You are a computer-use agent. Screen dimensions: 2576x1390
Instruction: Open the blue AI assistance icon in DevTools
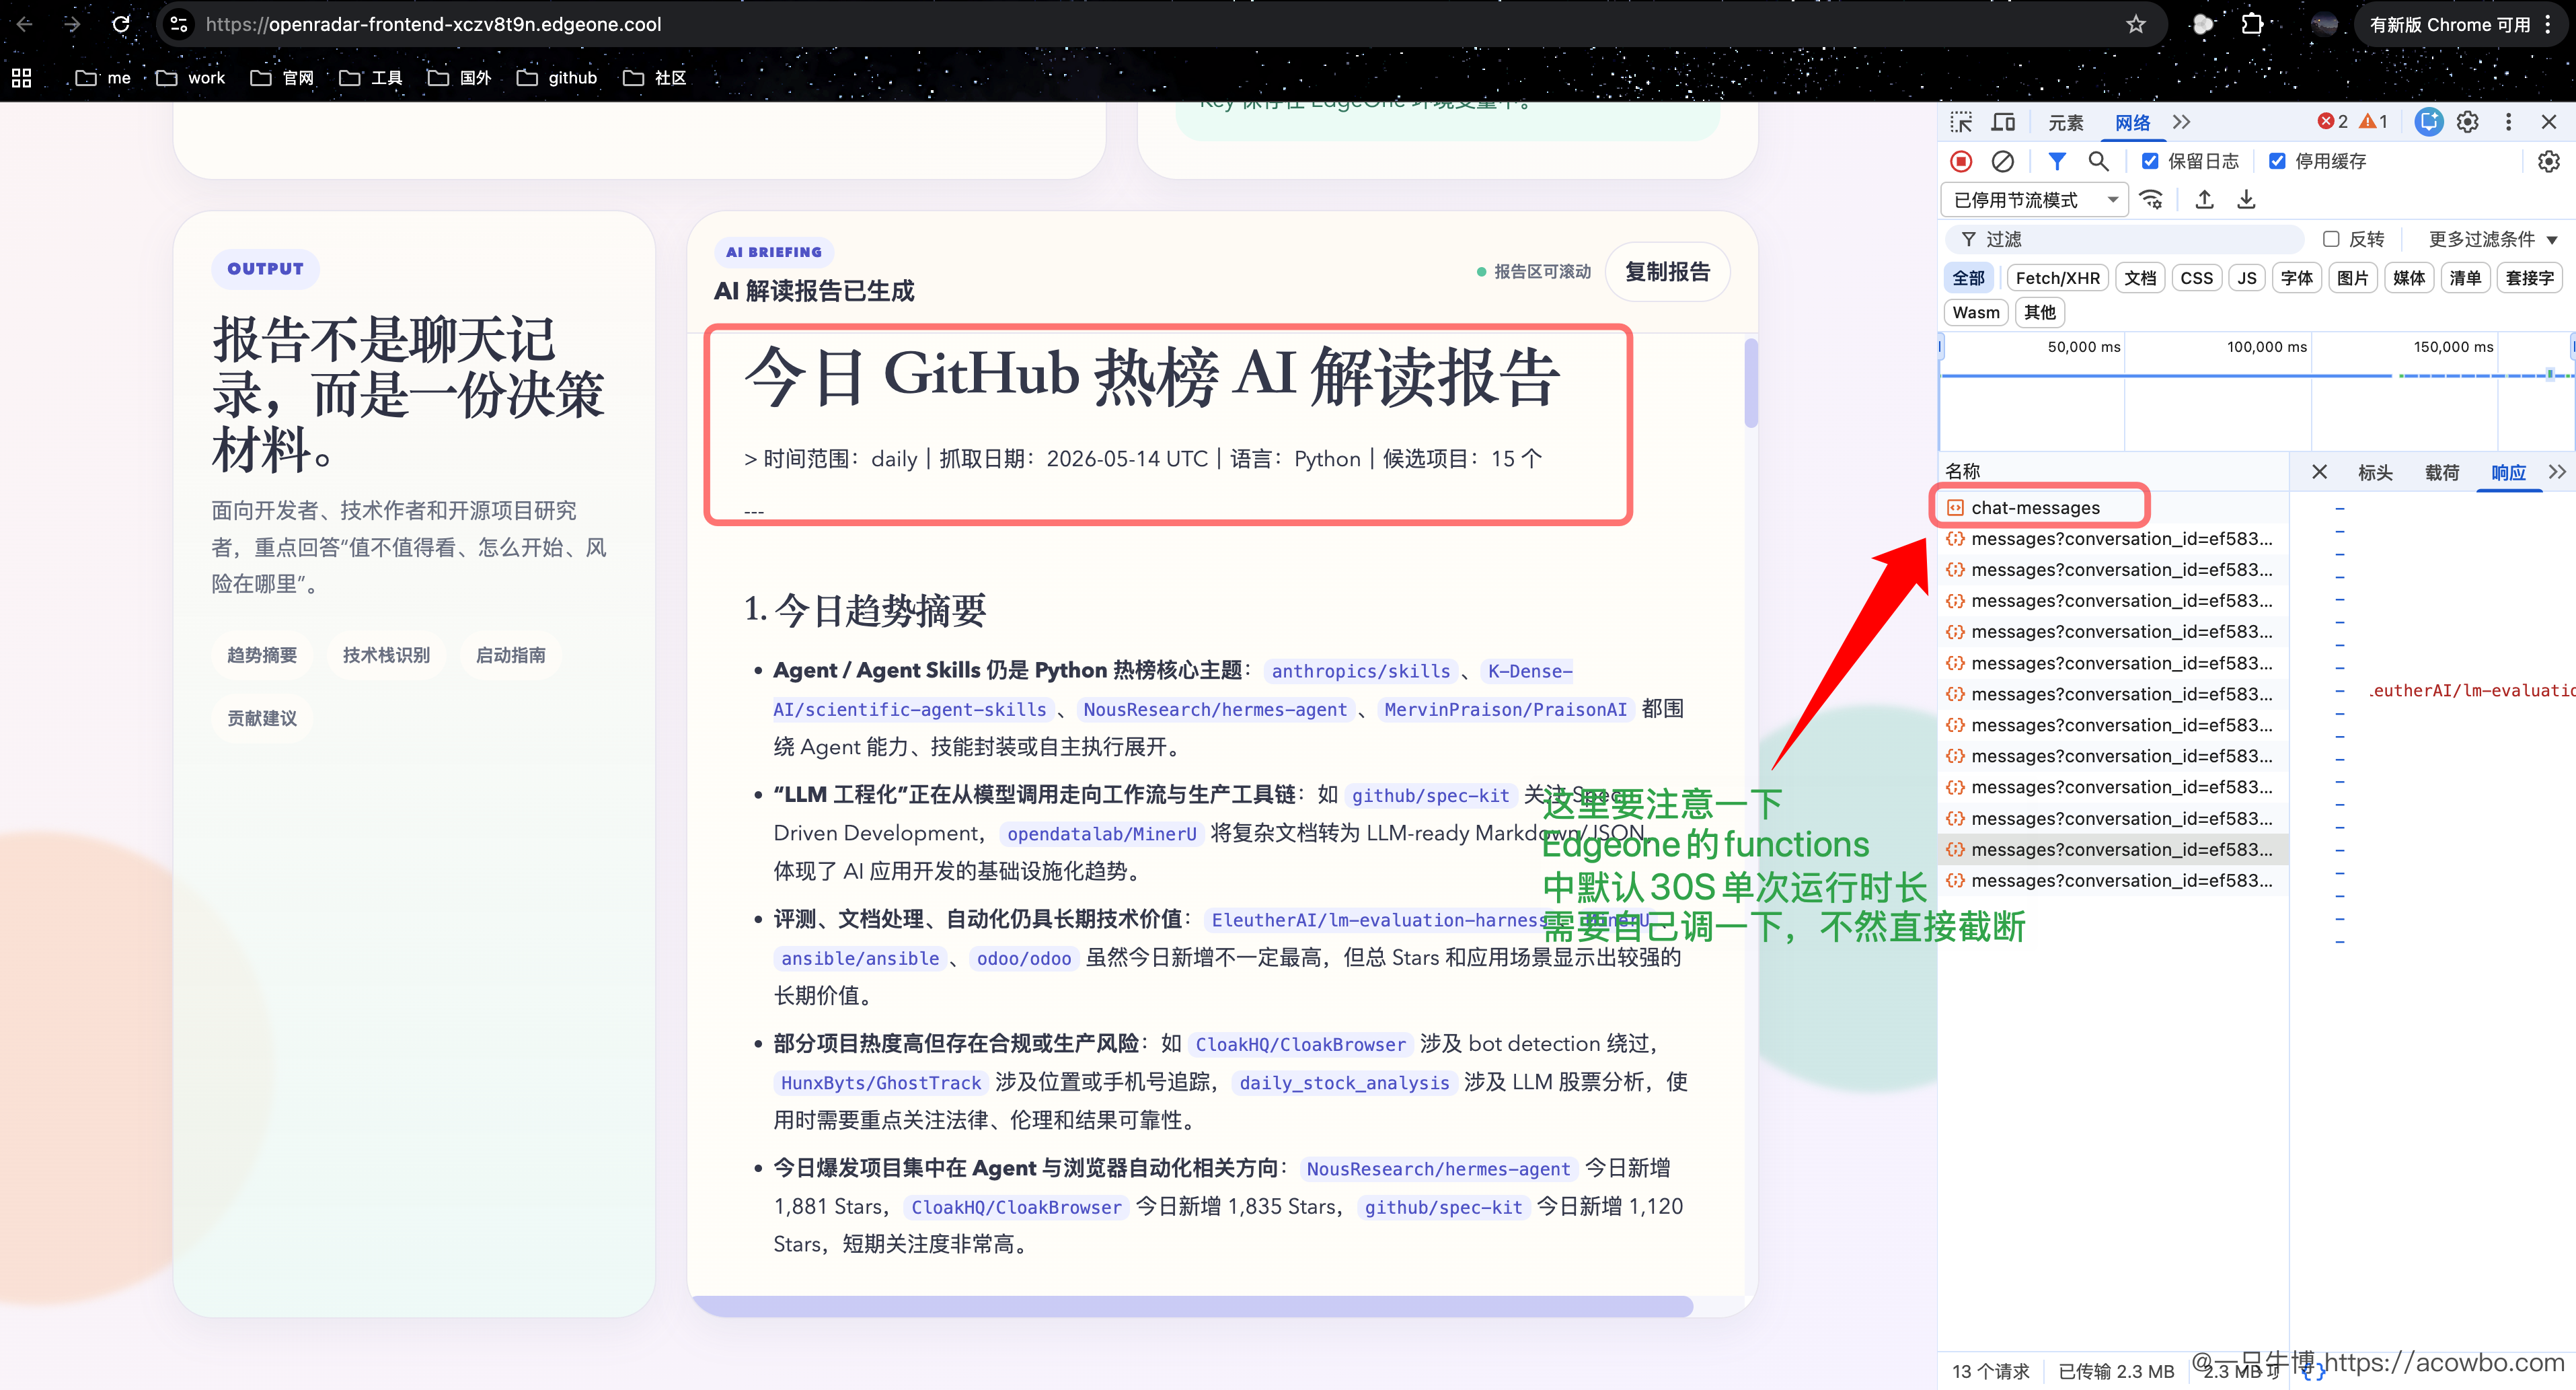(2429, 122)
